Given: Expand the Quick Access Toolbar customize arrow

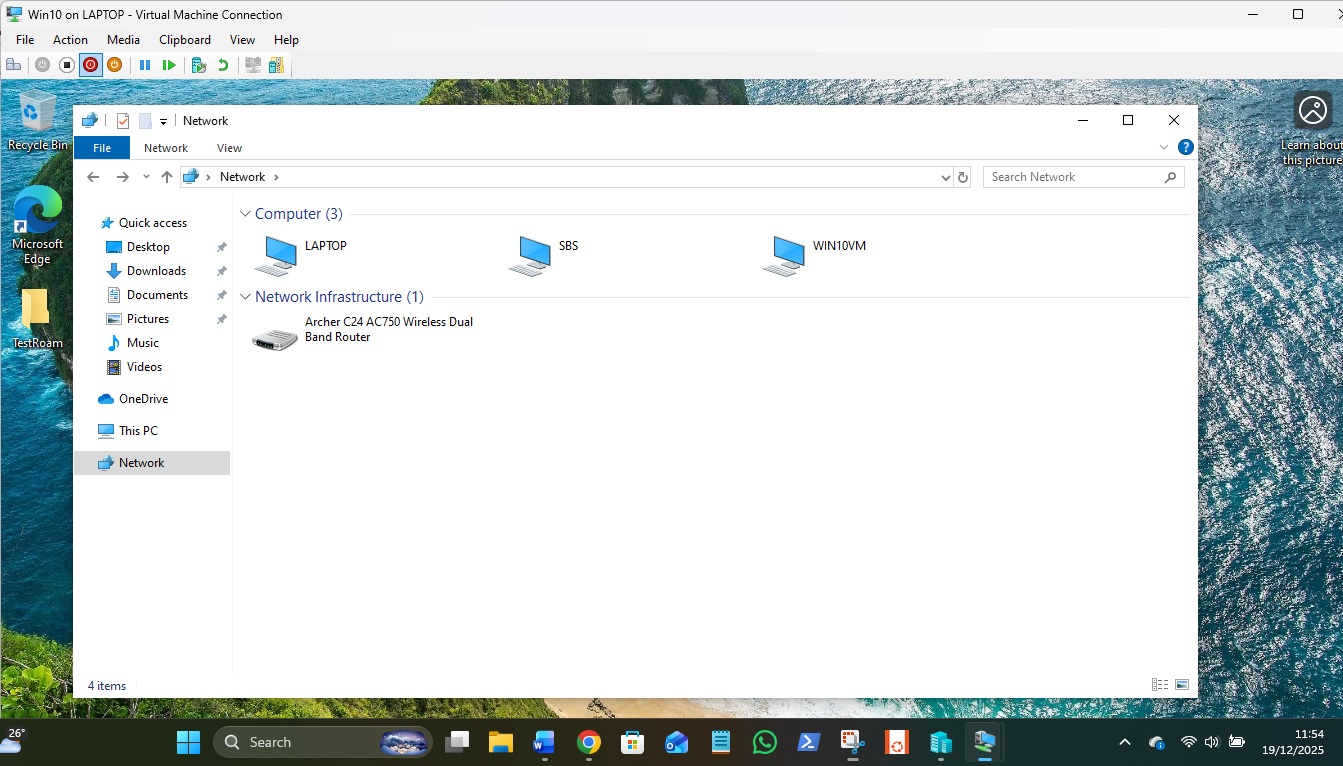Looking at the screenshot, I should pos(163,121).
